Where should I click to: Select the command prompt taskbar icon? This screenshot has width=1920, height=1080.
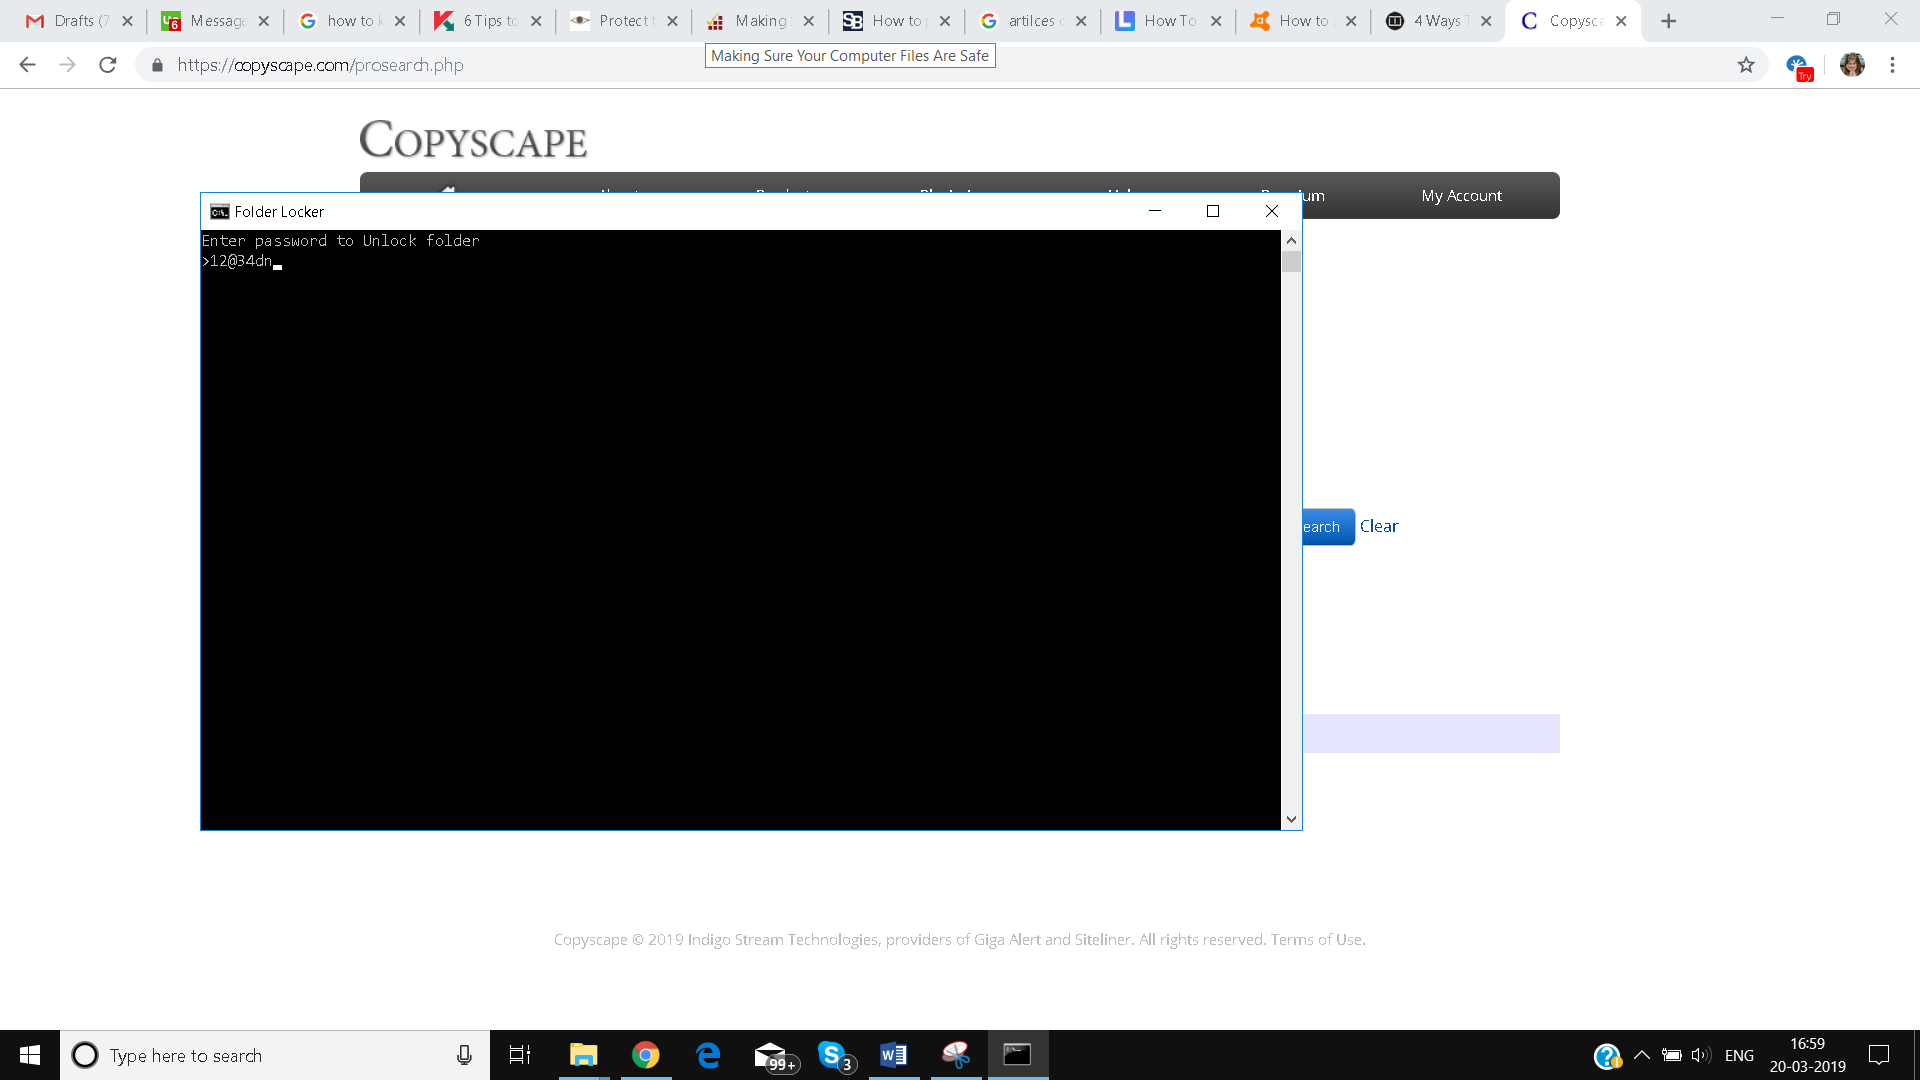[x=1018, y=1055]
